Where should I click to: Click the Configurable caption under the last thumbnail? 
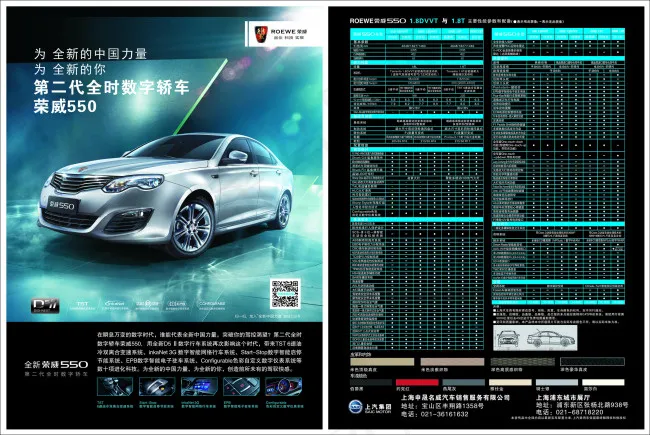(x=284, y=404)
